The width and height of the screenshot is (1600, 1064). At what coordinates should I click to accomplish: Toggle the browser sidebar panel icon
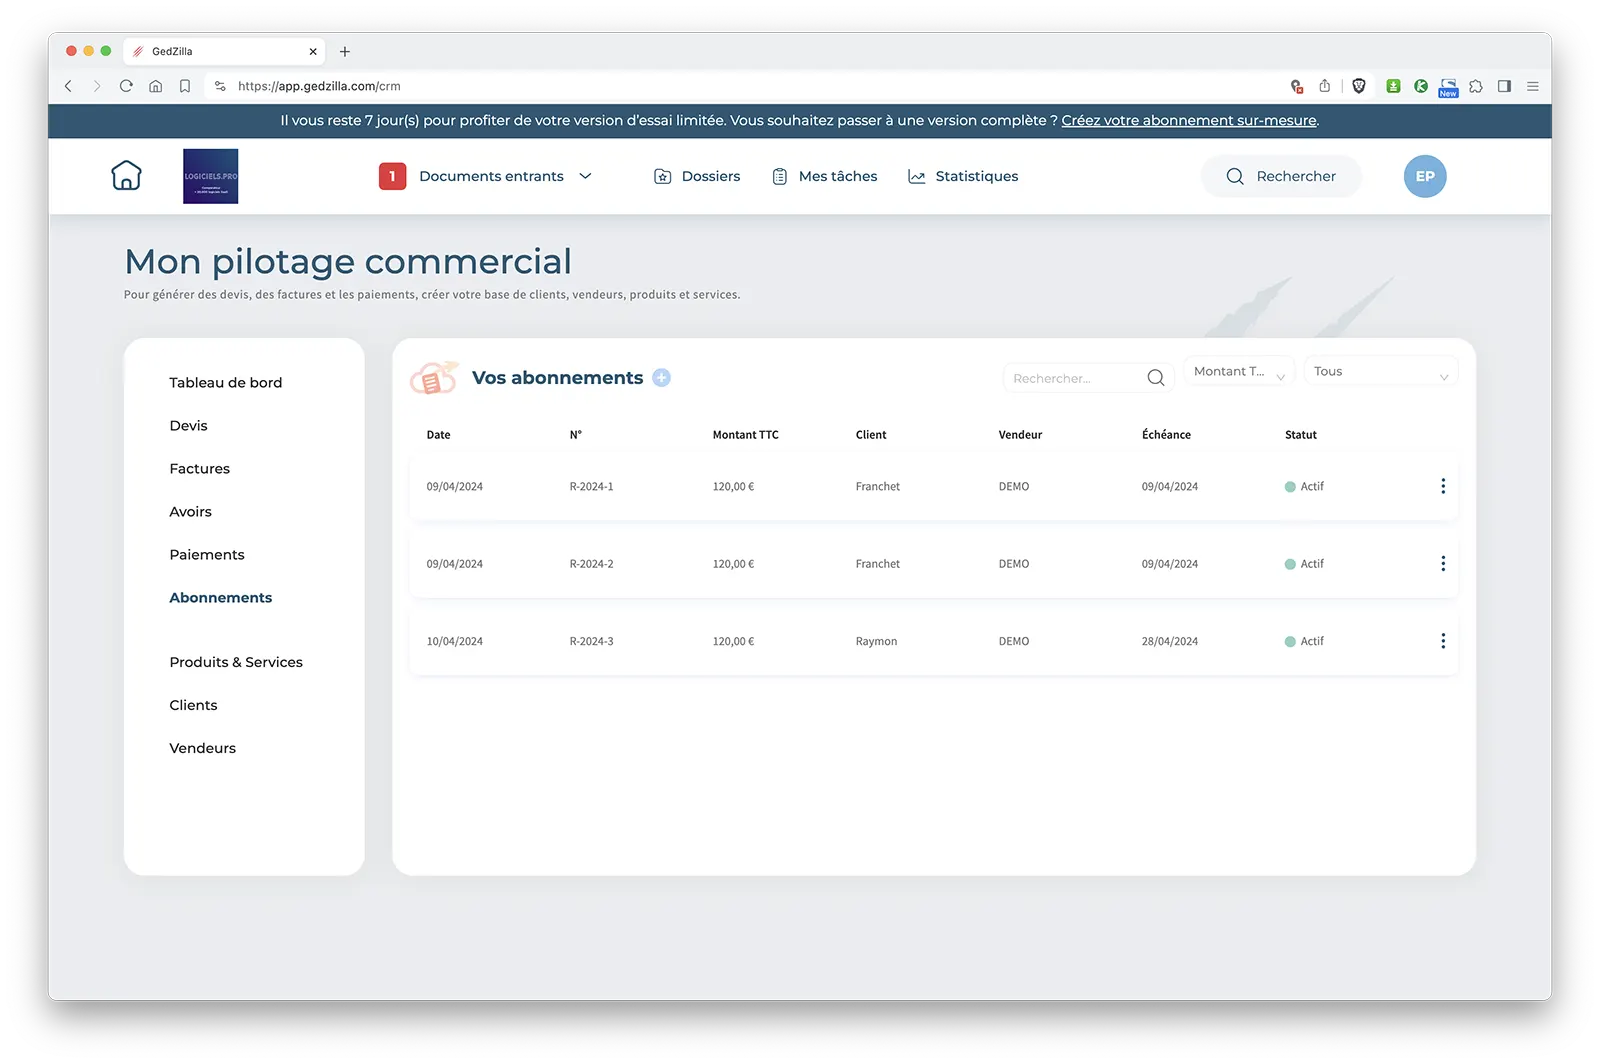(x=1504, y=86)
